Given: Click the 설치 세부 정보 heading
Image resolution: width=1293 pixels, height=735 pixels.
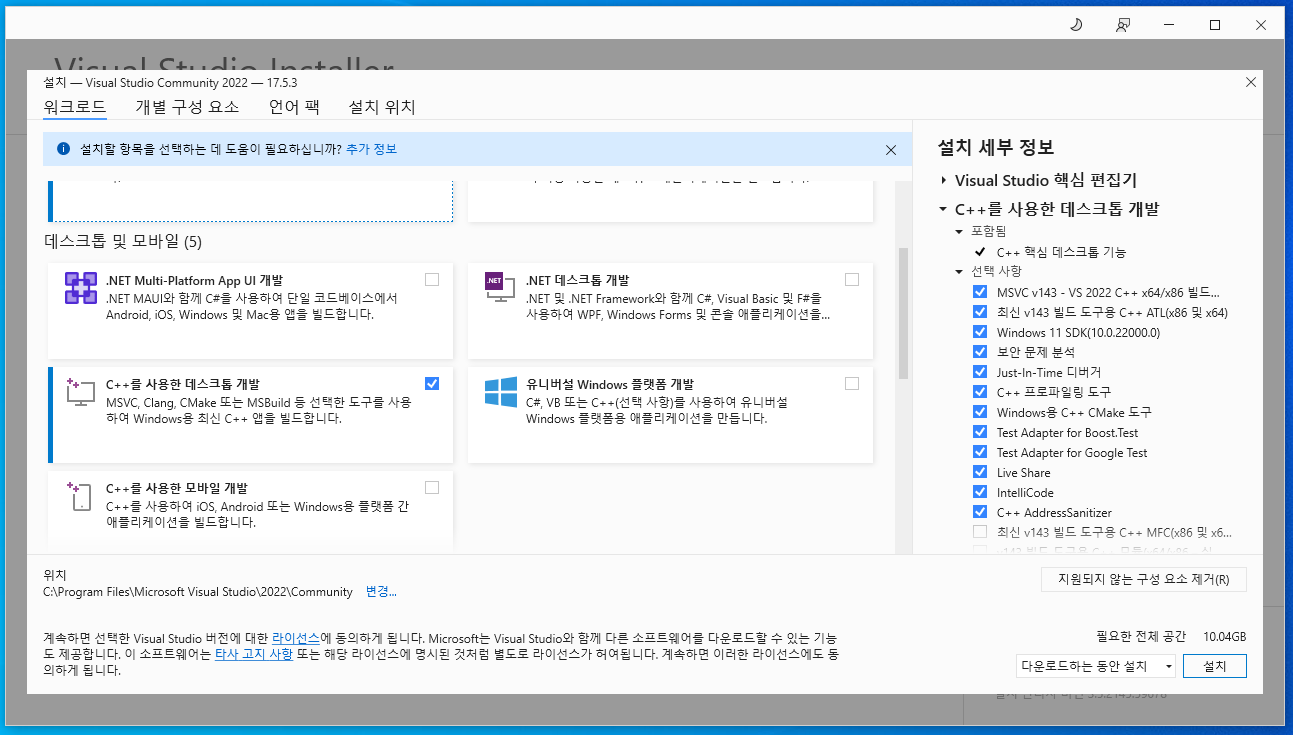Looking at the screenshot, I should pos(996,148).
